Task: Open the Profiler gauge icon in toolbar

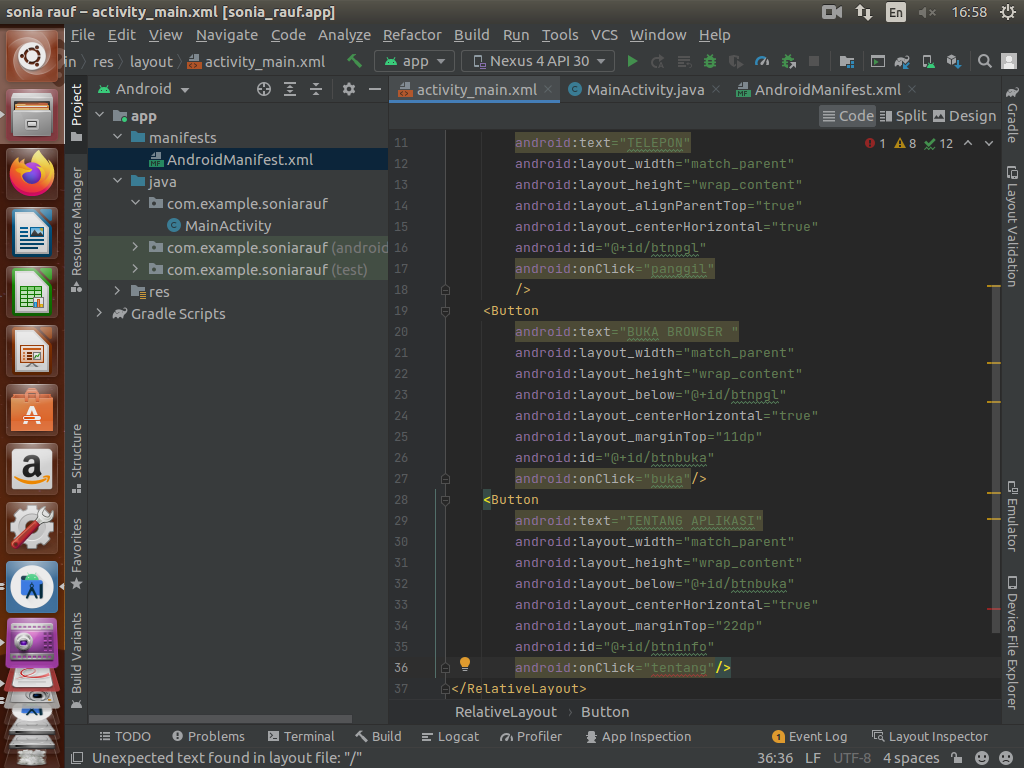Action: tap(762, 61)
